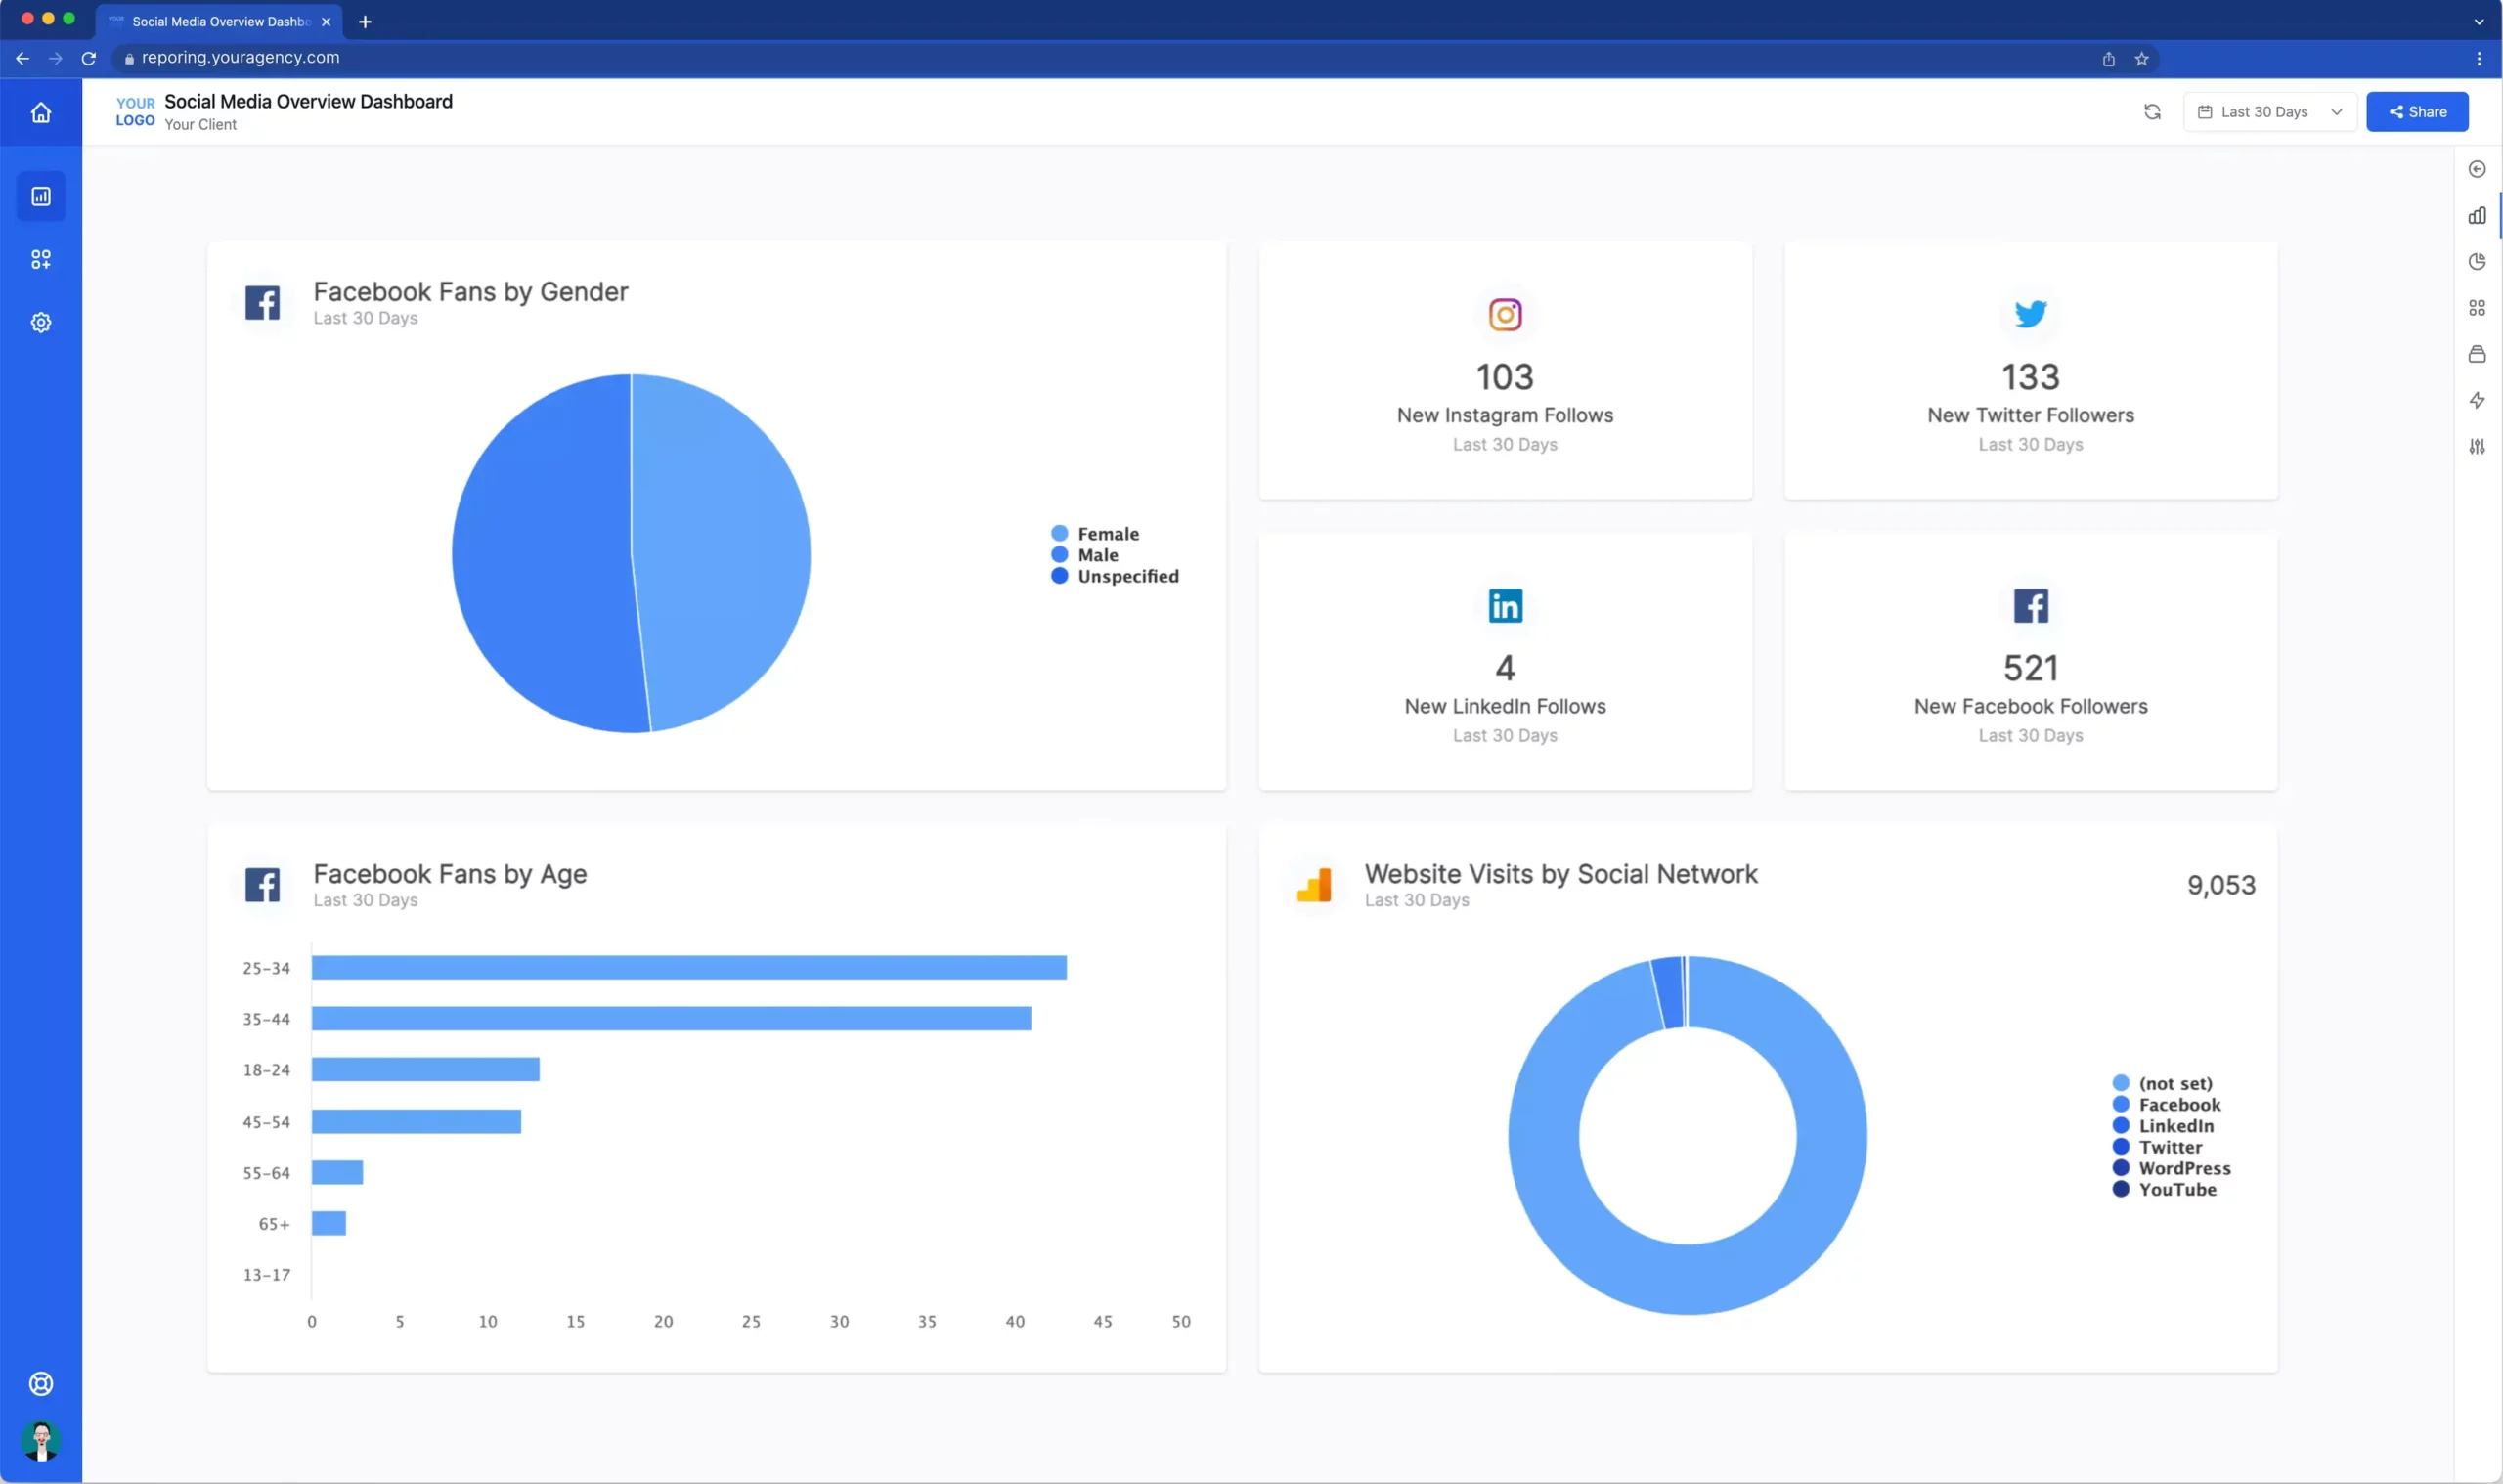The height and width of the screenshot is (1484, 2503).
Task: Open settings gear in left sidebar
Action: [x=41, y=322]
